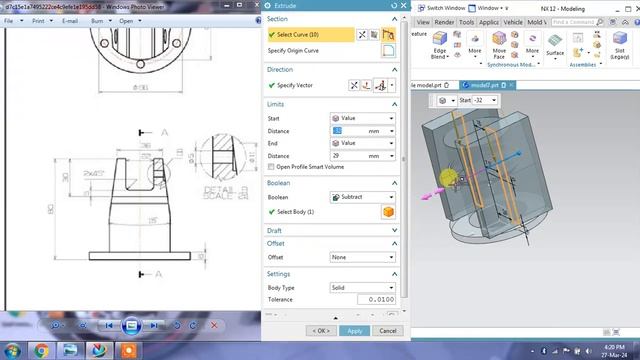Switch to the View ribbon tab
The image size is (640, 360).
tap(423, 22)
